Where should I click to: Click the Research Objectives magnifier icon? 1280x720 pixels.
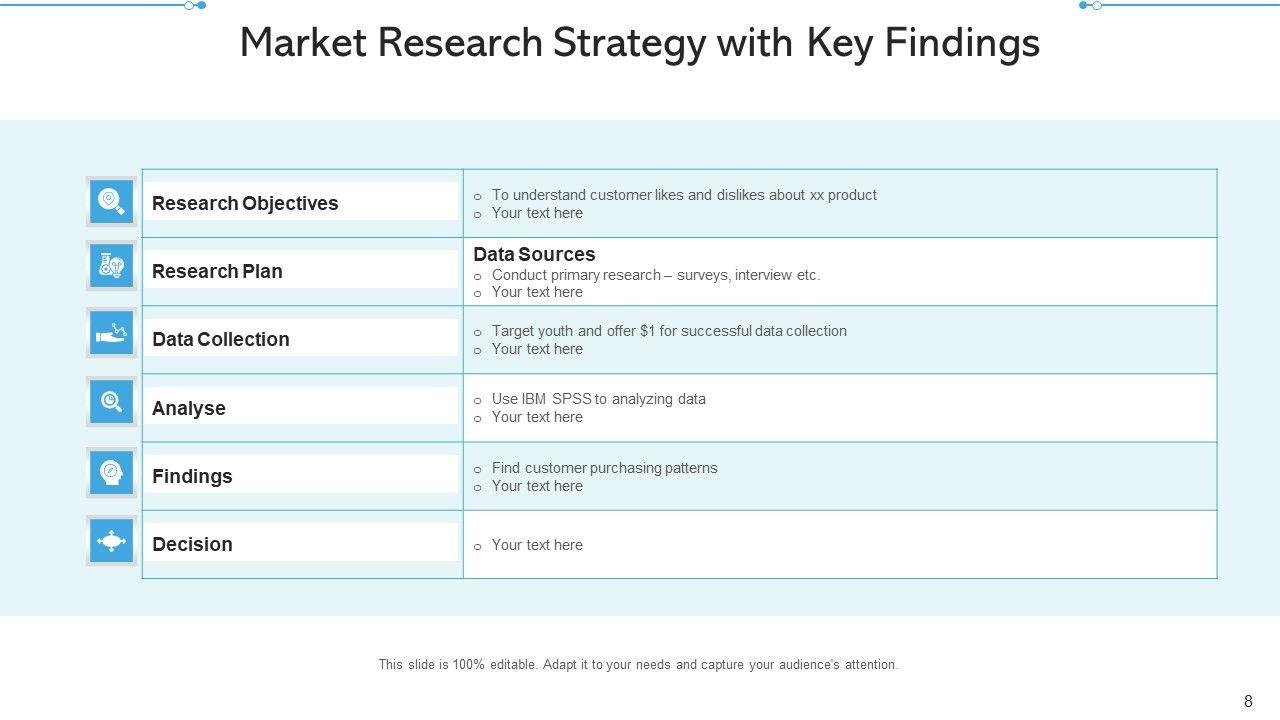(x=111, y=202)
